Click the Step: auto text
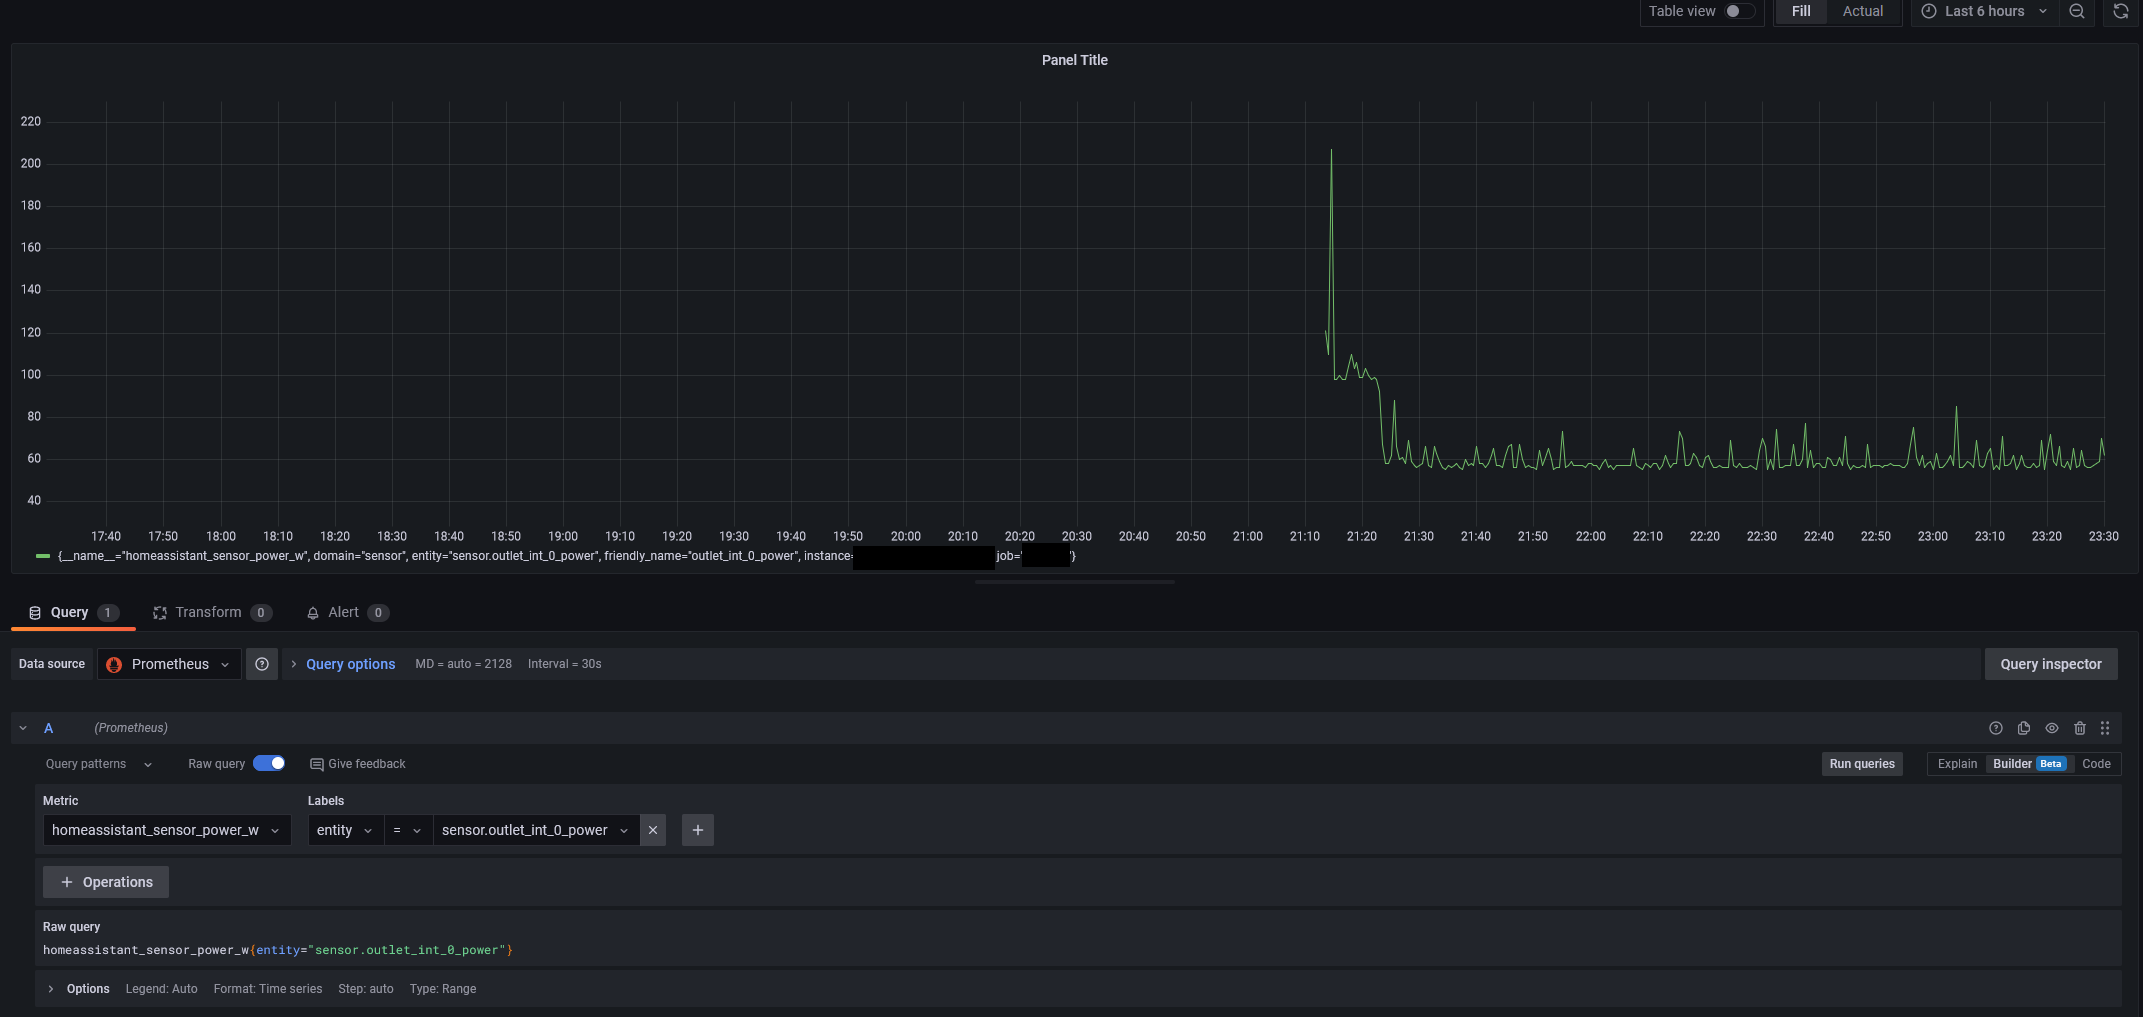Image resolution: width=2143 pixels, height=1017 pixels. pyautogui.click(x=365, y=989)
